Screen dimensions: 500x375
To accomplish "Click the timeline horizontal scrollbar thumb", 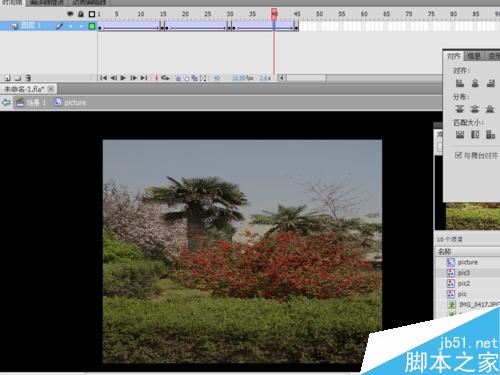I will click(x=307, y=78).
